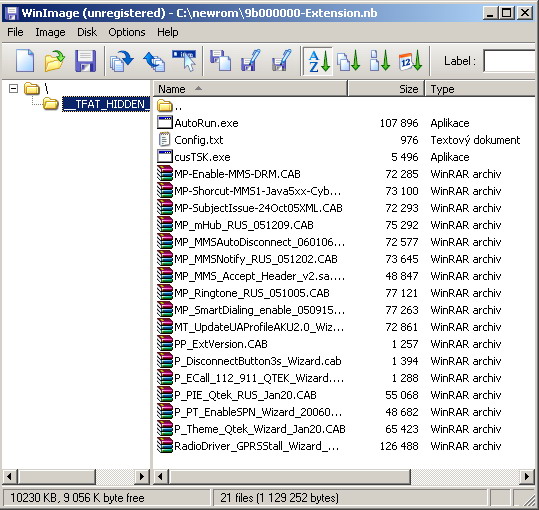The width and height of the screenshot is (539, 510).
Task: Sort files by size icon
Action: (x=380, y=61)
